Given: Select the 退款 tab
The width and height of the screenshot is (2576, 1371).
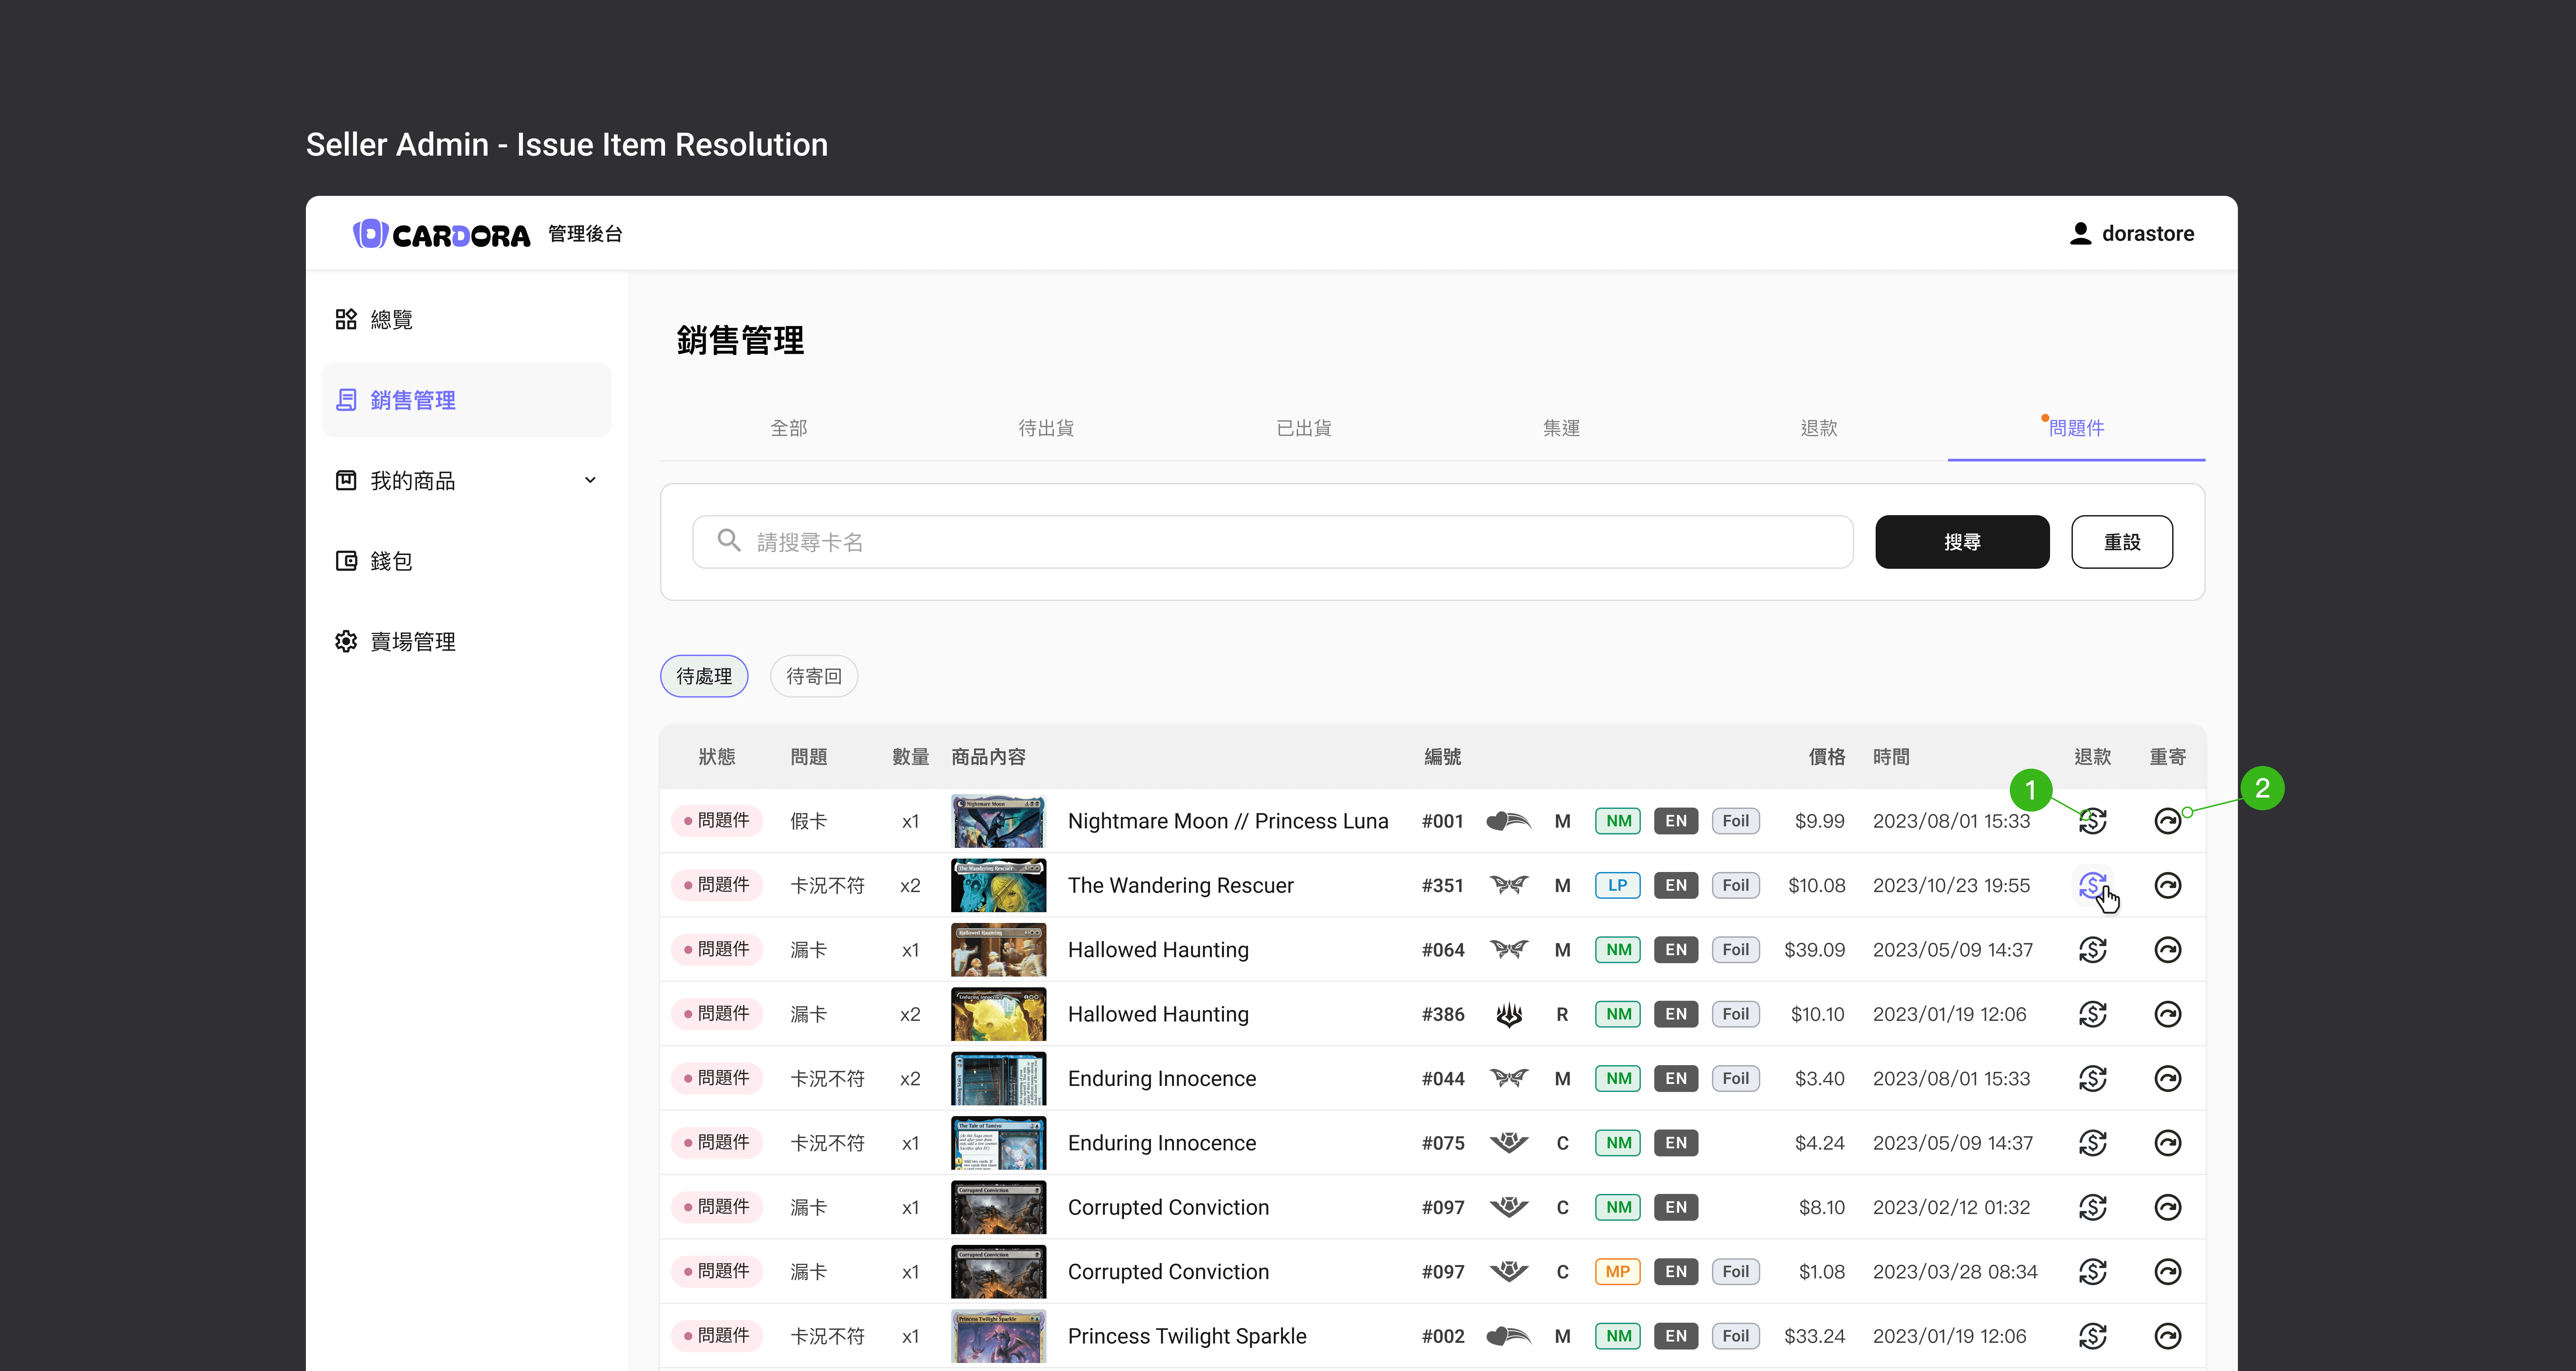Looking at the screenshot, I should coord(1819,428).
